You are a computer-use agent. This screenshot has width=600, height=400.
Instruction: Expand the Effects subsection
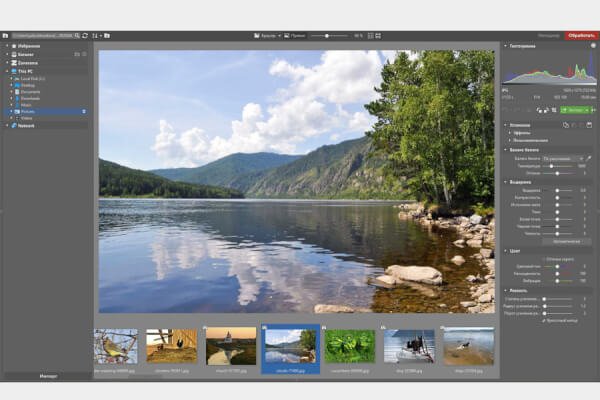[x=510, y=133]
